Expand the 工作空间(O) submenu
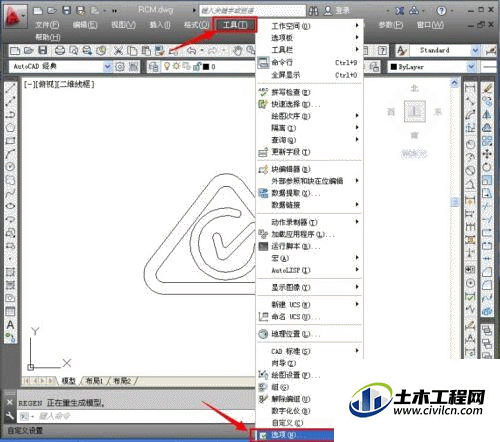 [309, 26]
